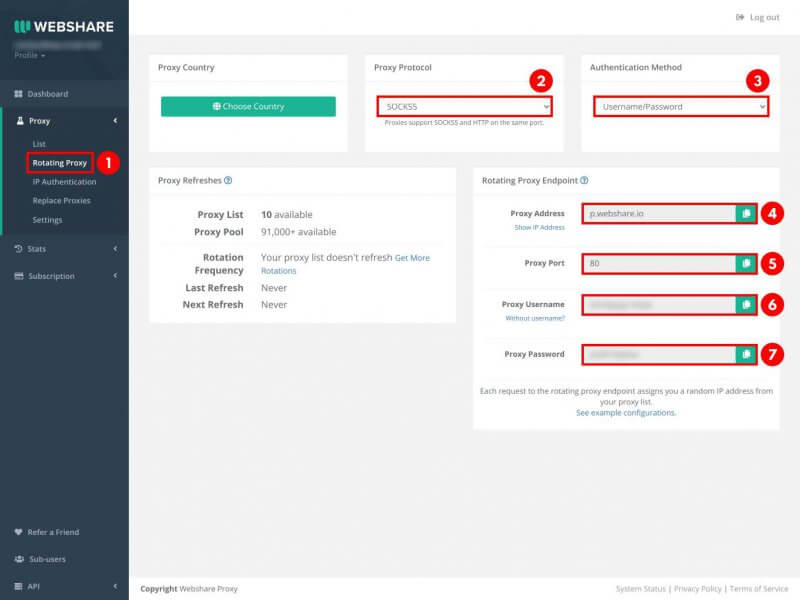Click the Proxy Address field p.webshare.io
This screenshot has width=800, height=600.
point(659,213)
